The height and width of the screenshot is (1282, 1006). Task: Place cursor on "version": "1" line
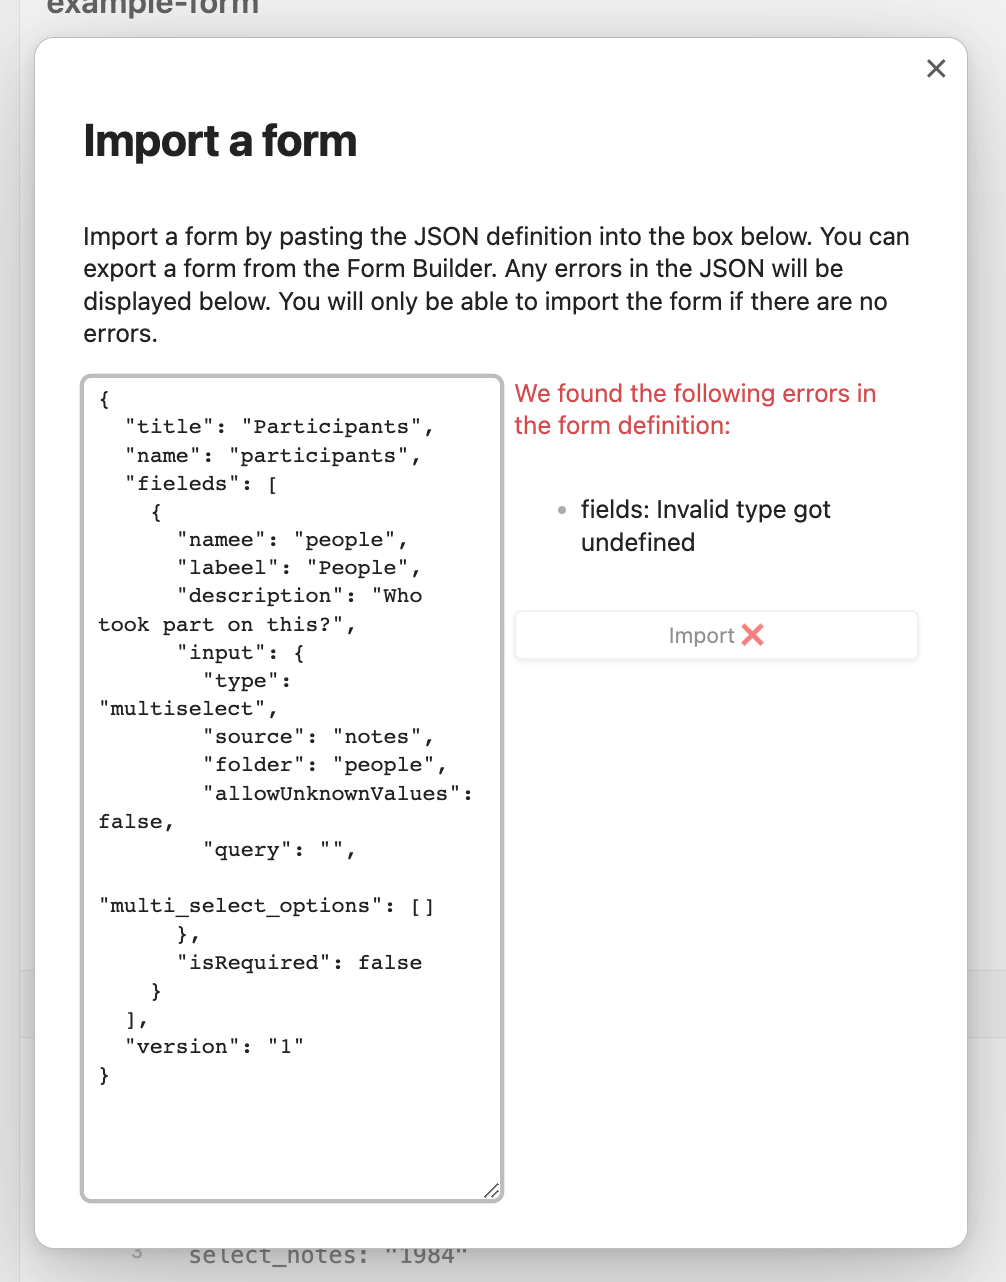(x=214, y=1046)
